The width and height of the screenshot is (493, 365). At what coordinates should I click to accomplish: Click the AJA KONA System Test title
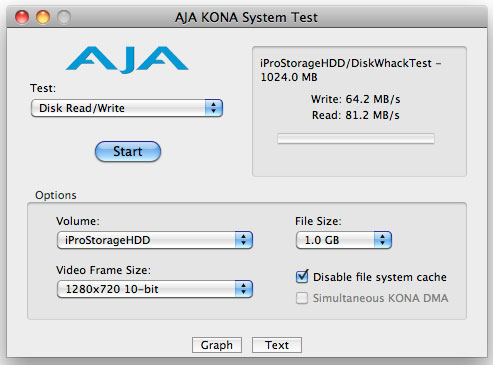click(246, 17)
